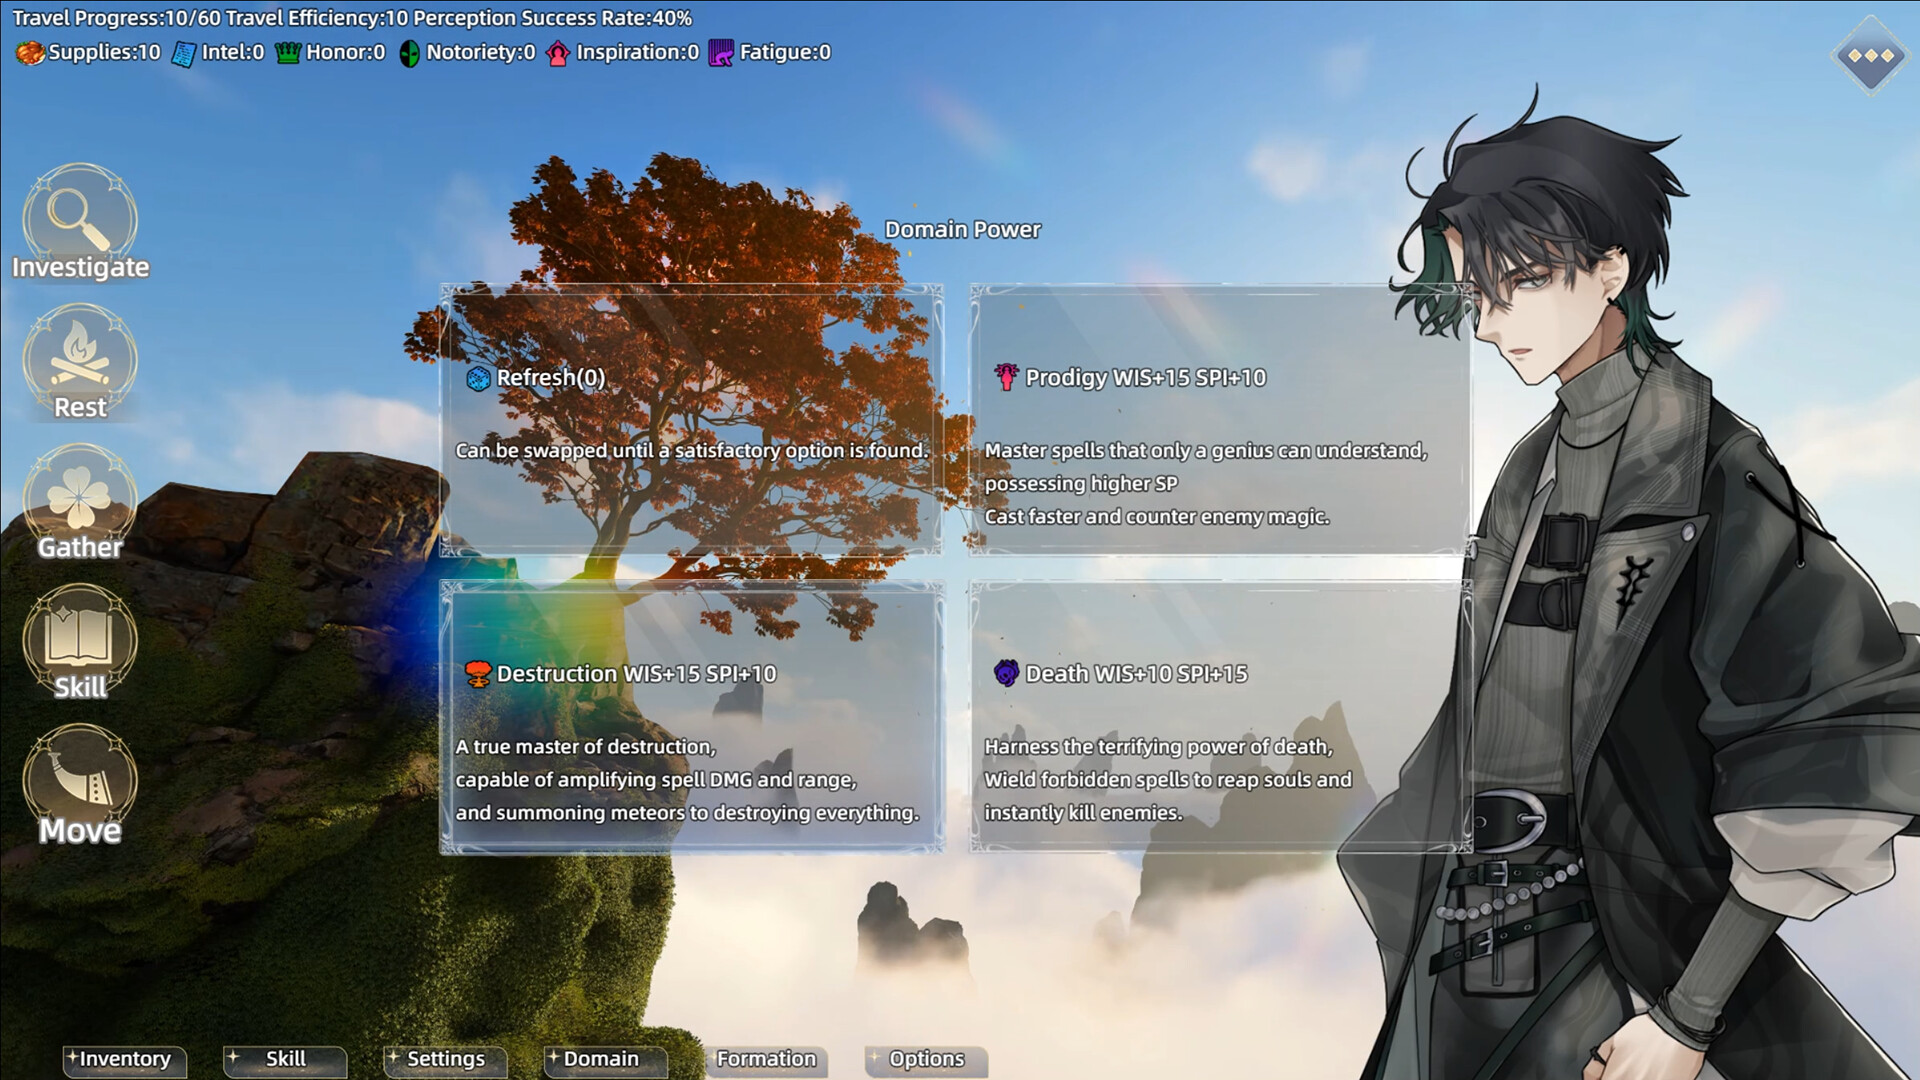This screenshot has width=1920, height=1080.
Task: Select the Death WIS+10 SPI+15 domain power
Action: pyautogui.click(x=1220, y=717)
